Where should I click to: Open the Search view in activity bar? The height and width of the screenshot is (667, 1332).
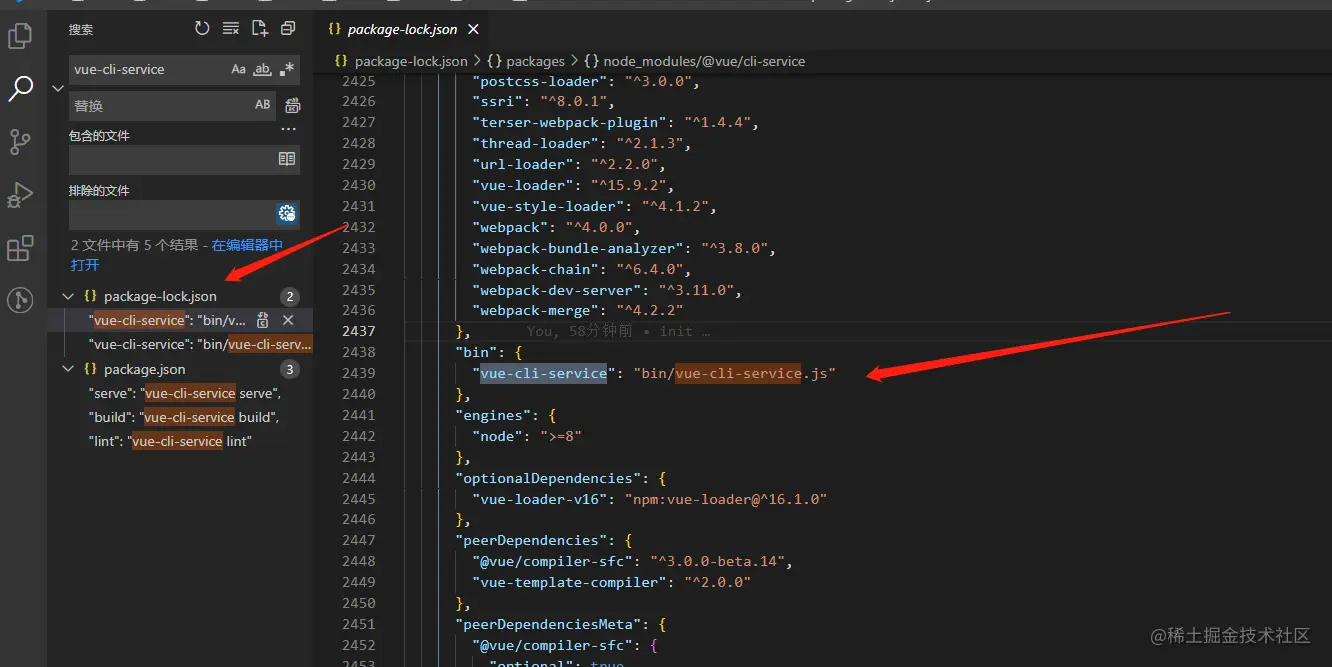click(20, 89)
